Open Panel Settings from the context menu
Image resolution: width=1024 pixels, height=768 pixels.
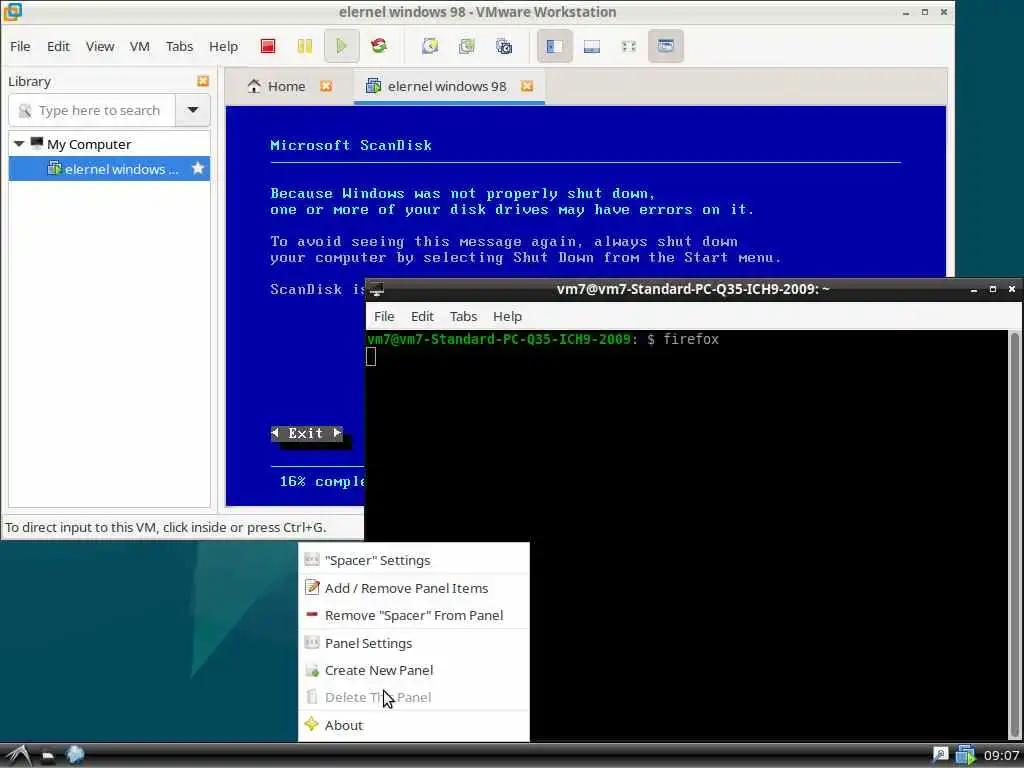coord(413,643)
